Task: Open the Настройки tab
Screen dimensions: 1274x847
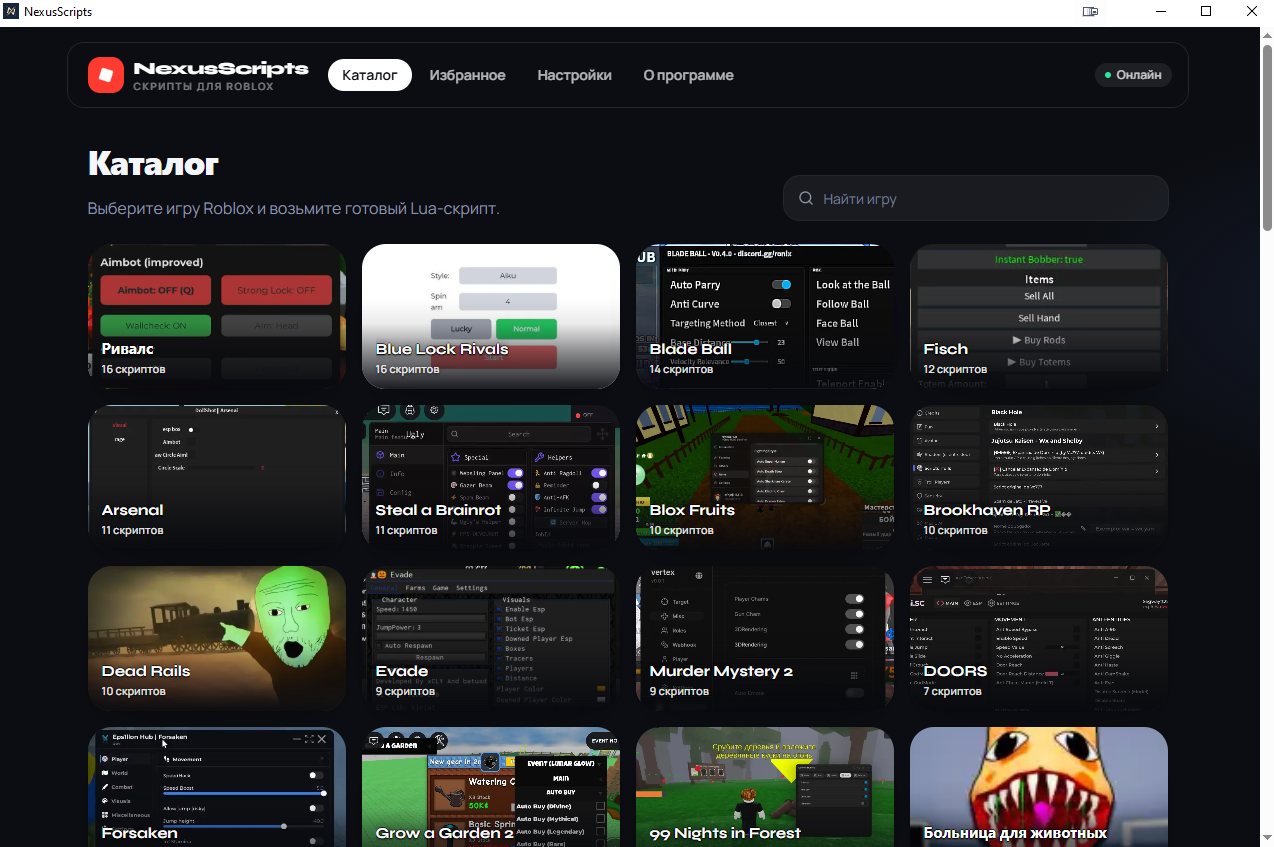Action: (574, 75)
